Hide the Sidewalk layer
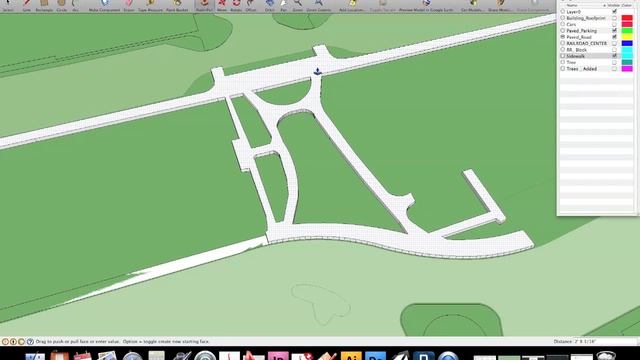The width and height of the screenshot is (640, 360). 614,56
